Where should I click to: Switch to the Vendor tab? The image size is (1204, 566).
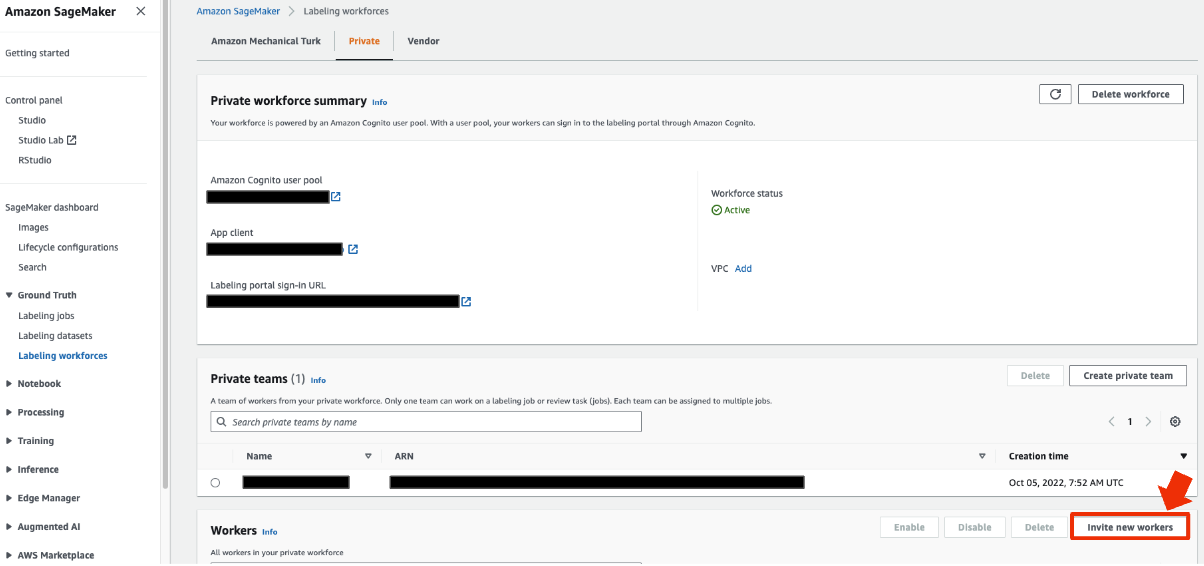tap(423, 41)
